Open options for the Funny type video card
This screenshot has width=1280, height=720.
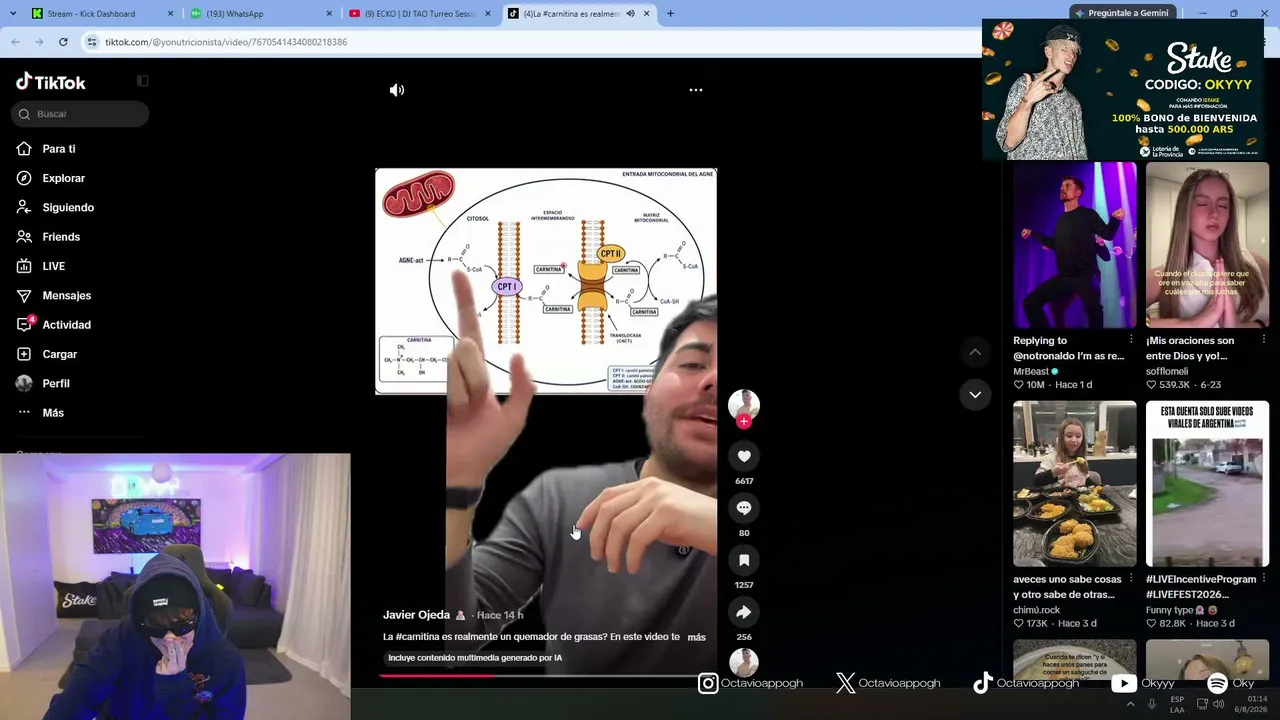click(x=1264, y=578)
